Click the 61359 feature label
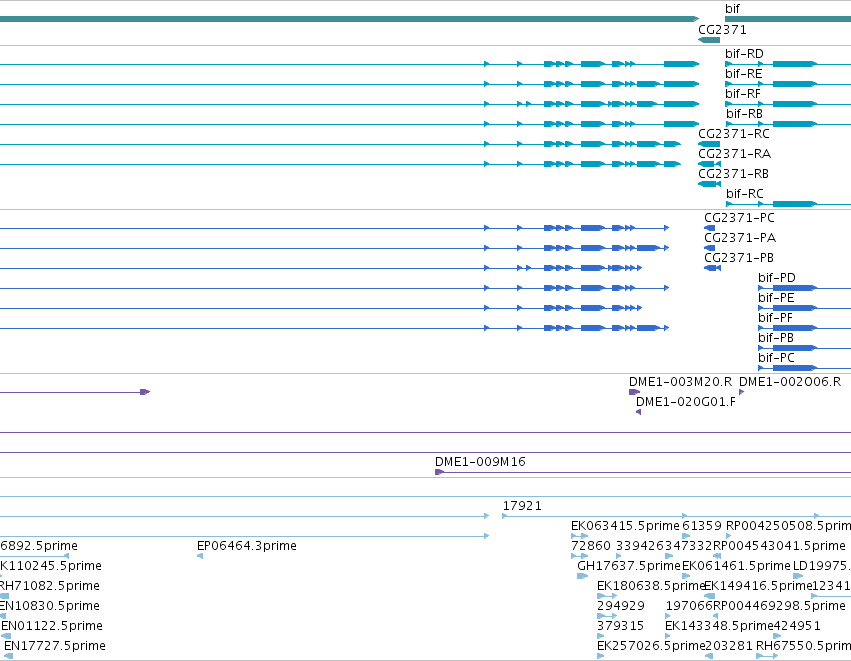 click(702, 526)
